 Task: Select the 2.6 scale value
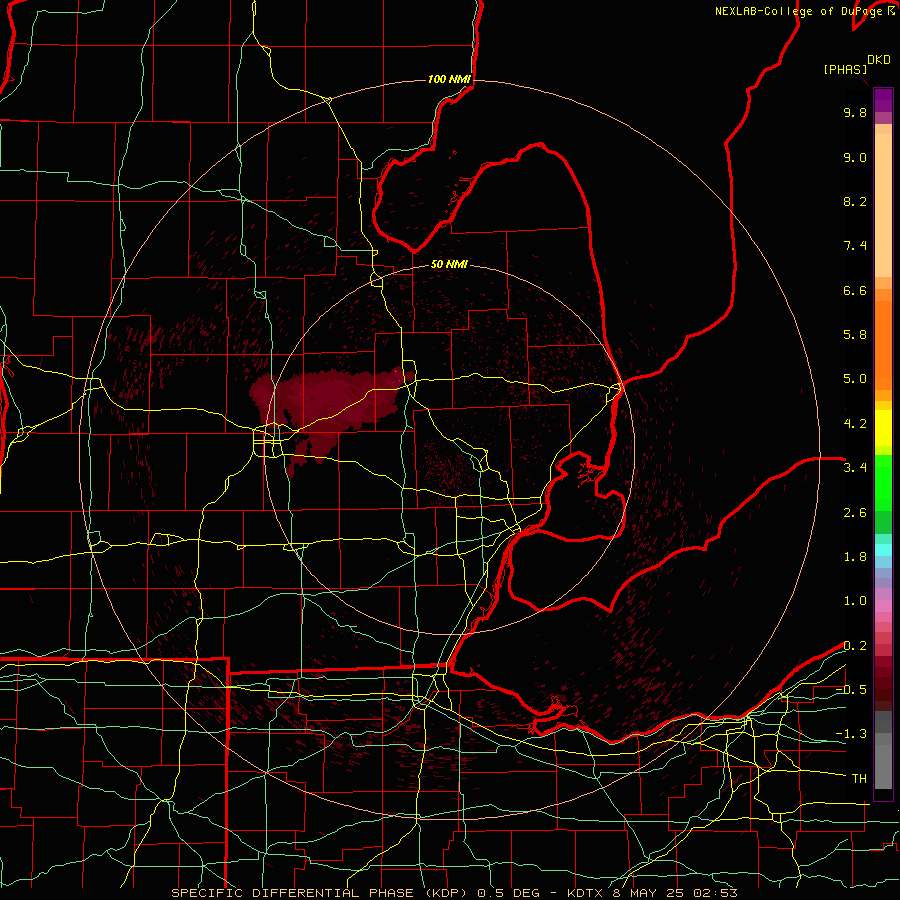[855, 513]
